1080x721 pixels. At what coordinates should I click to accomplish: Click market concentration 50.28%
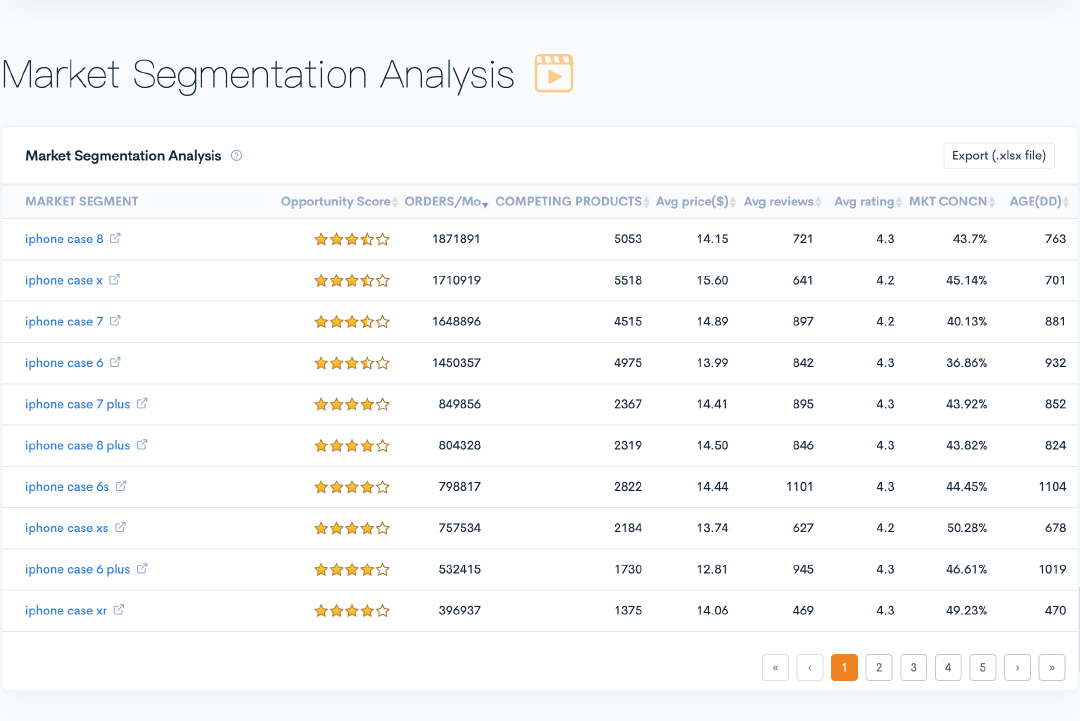(966, 528)
